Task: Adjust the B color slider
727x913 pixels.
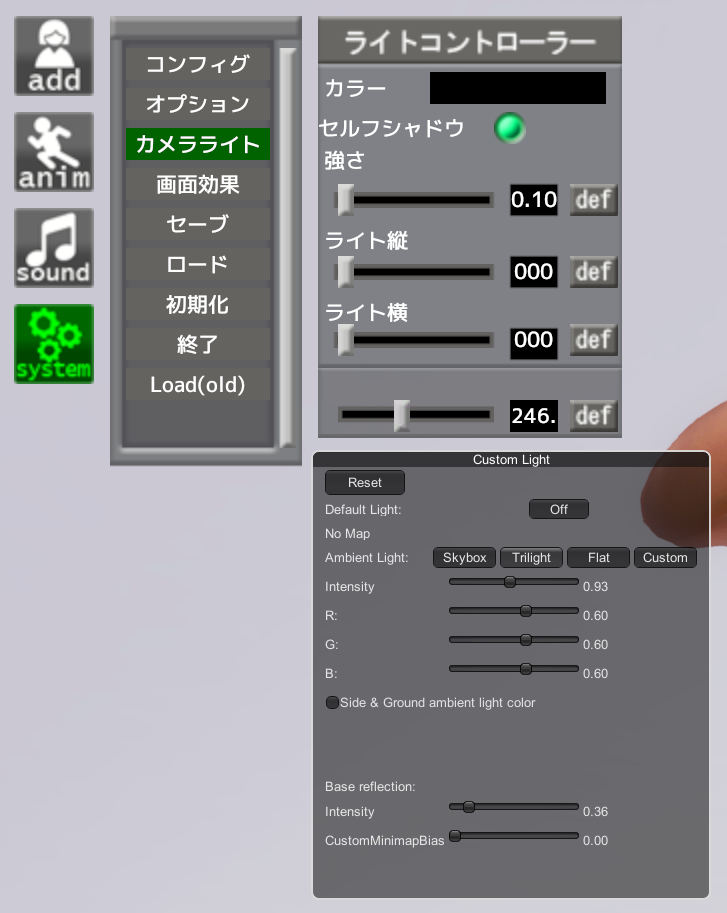Action: tap(514, 669)
